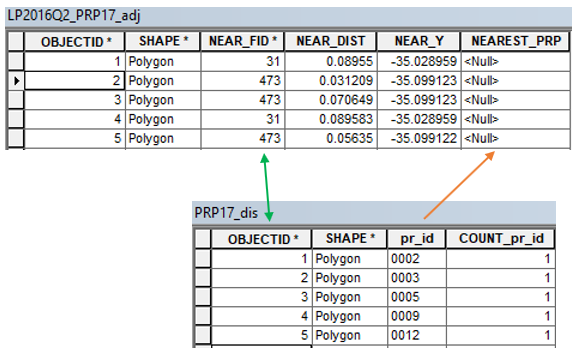Click the pr_id cell 0009
This screenshot has width=581, height=360.
(417, 316)
